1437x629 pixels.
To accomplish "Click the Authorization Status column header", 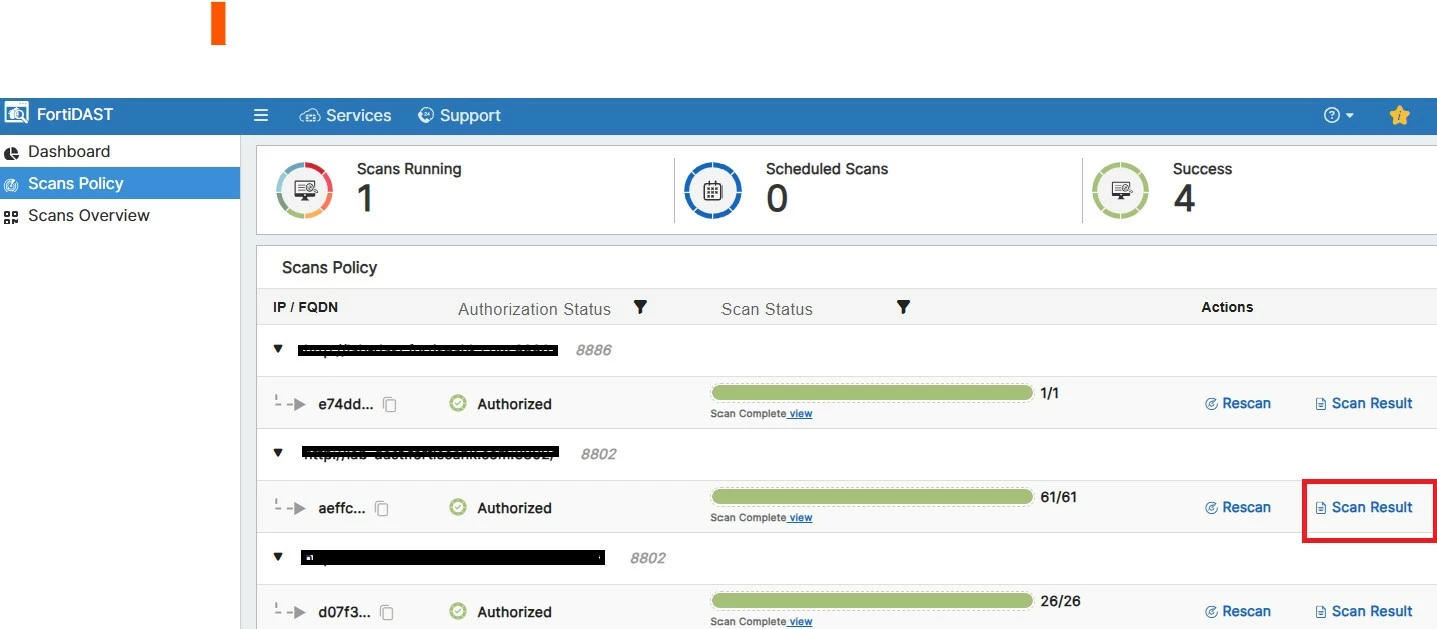I will [534, 309].
